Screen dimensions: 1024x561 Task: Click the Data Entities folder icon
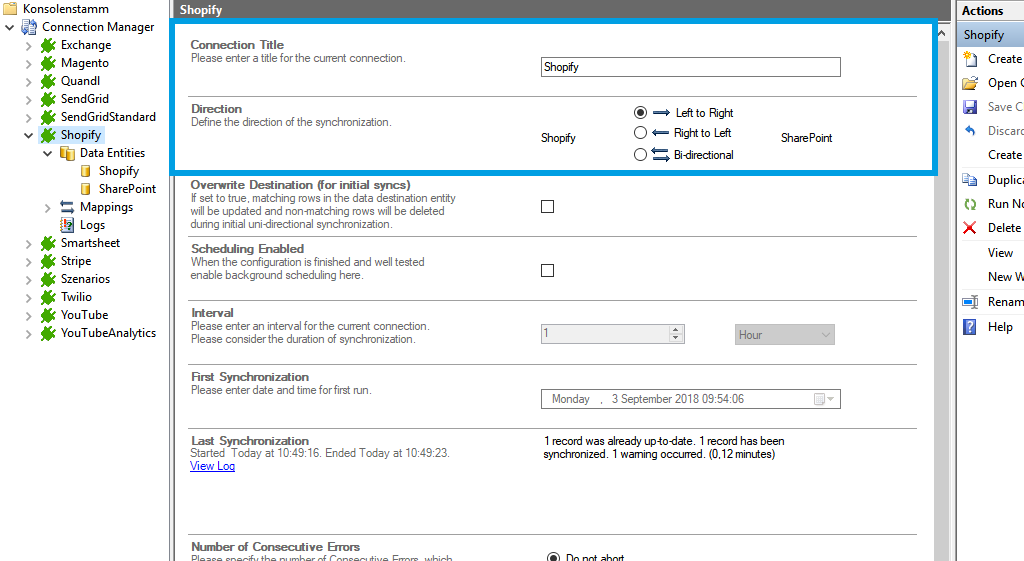coord(67,153)
